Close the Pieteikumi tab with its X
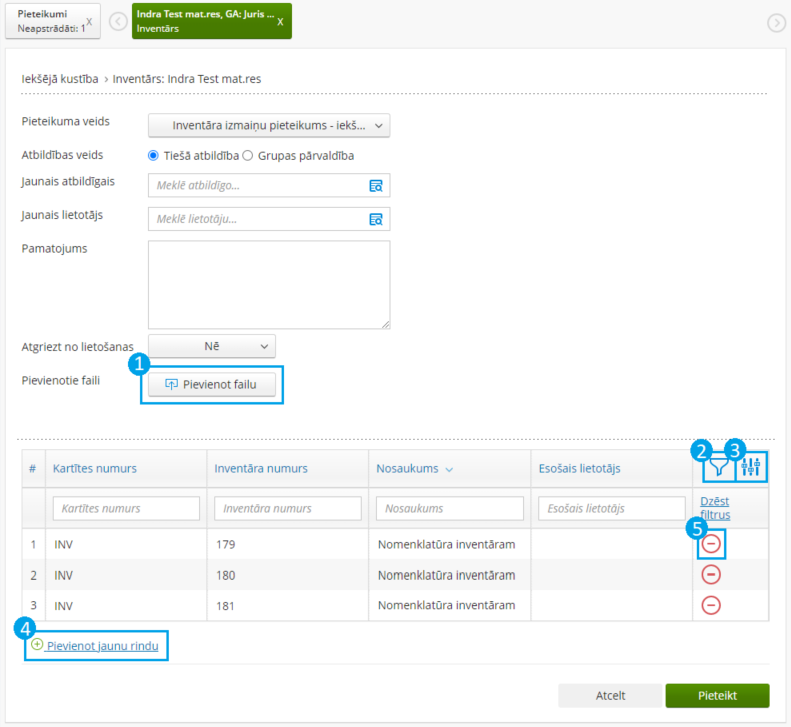Viewport: 791px width, 727px height. click(x=89, y=22)
